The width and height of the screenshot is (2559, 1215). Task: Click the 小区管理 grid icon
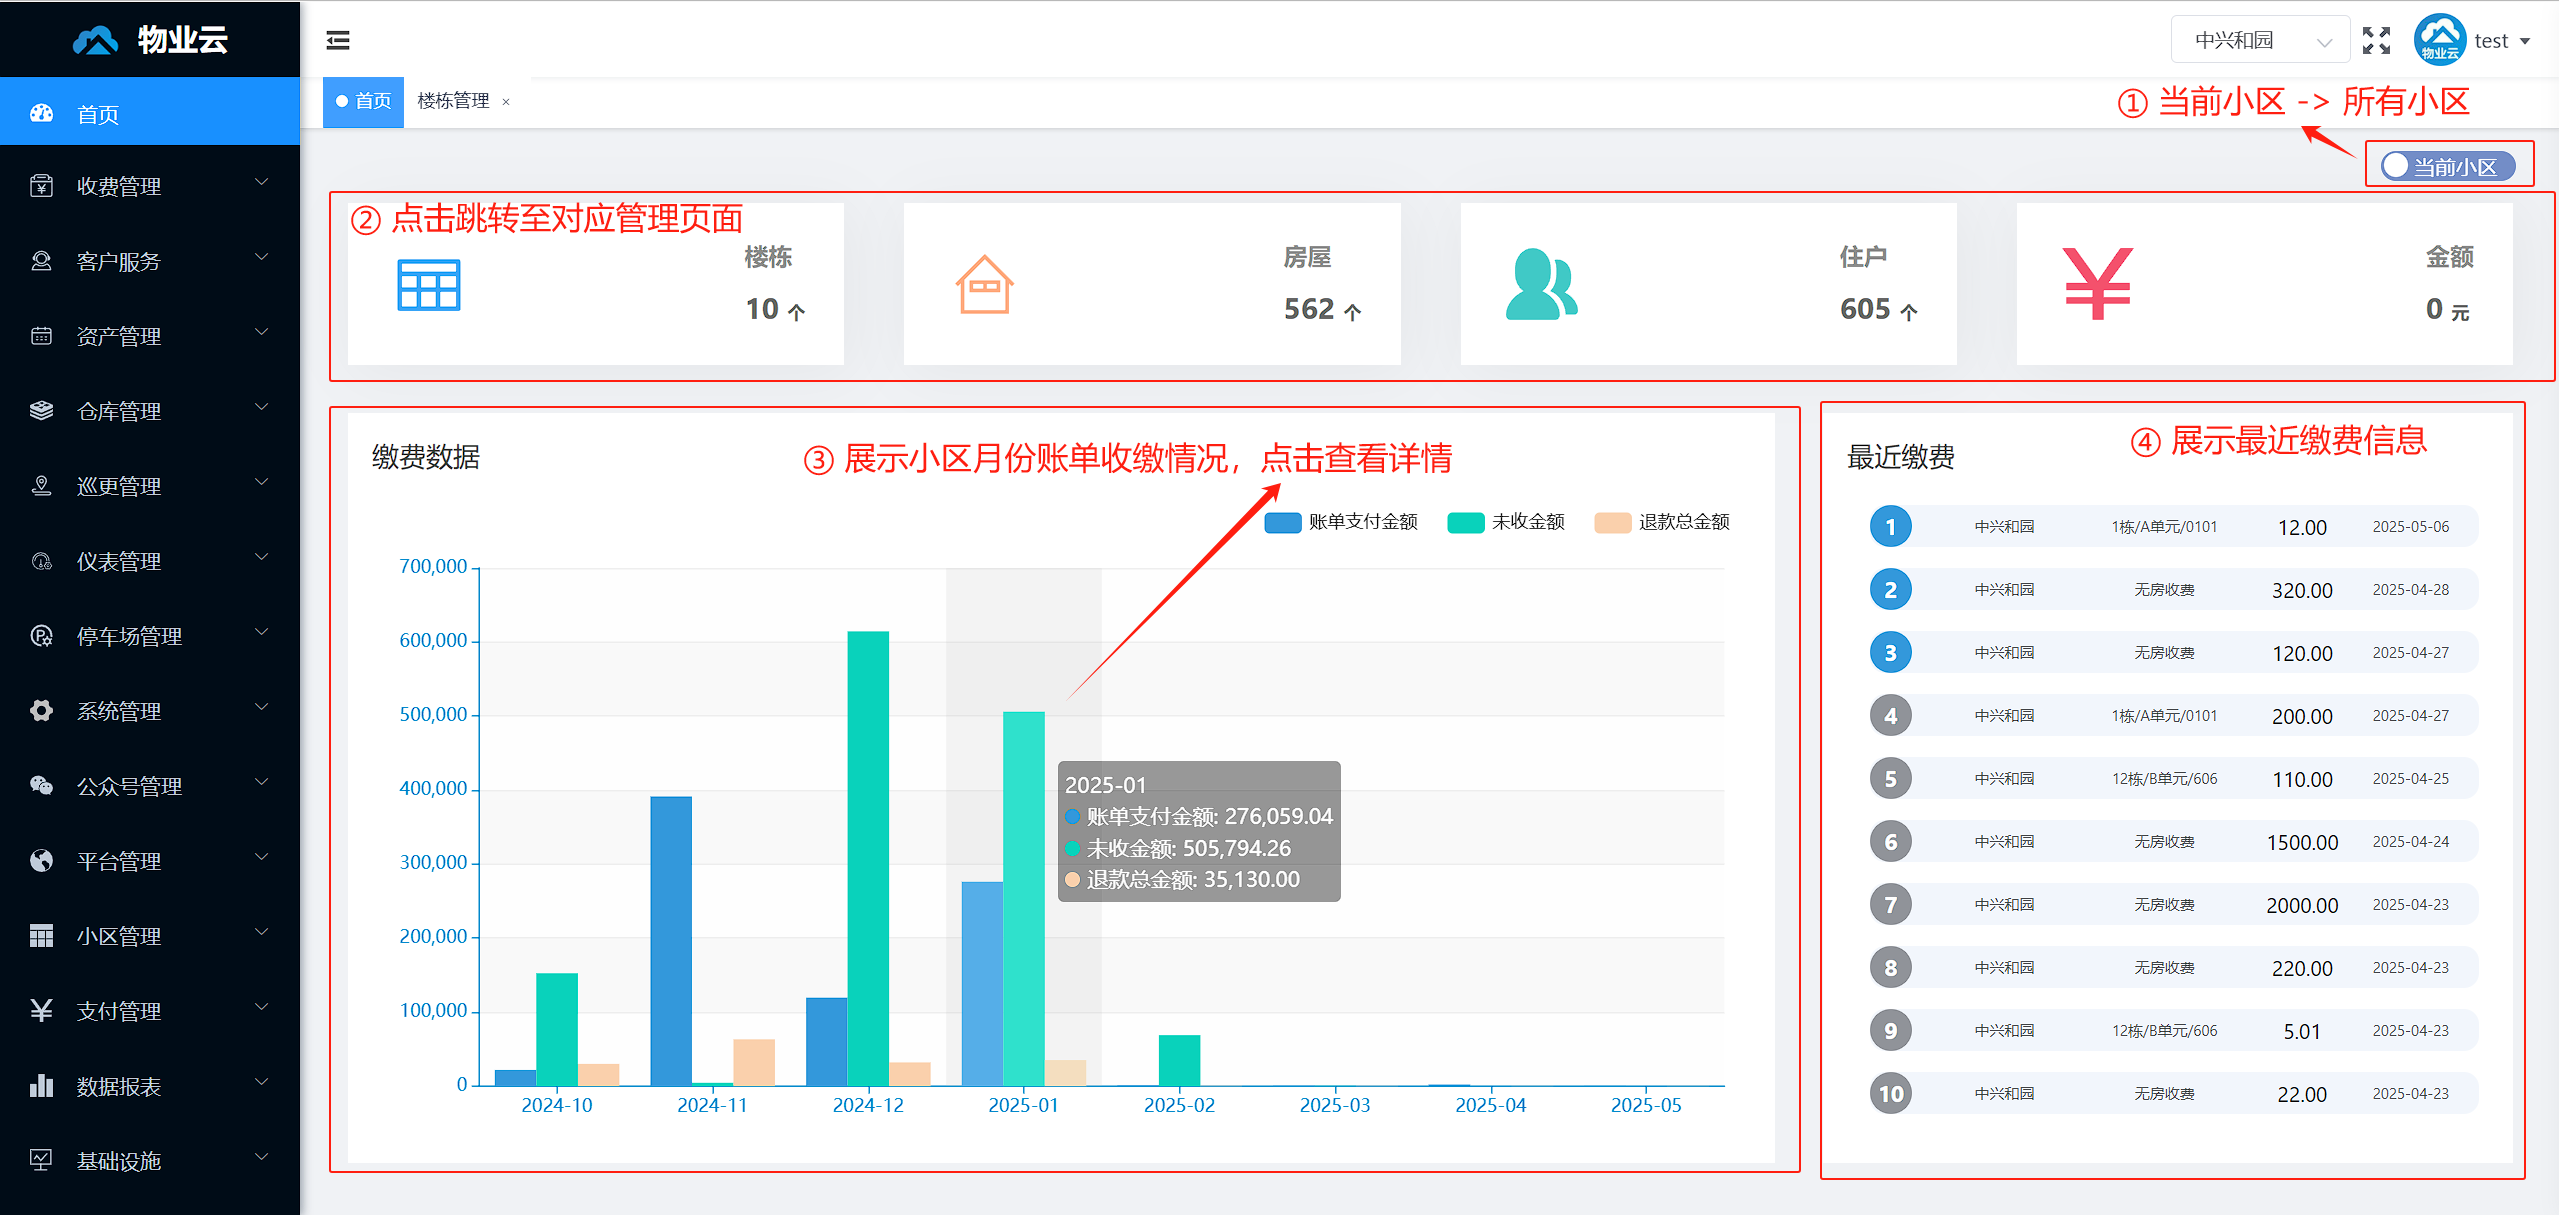coord(41,936)
